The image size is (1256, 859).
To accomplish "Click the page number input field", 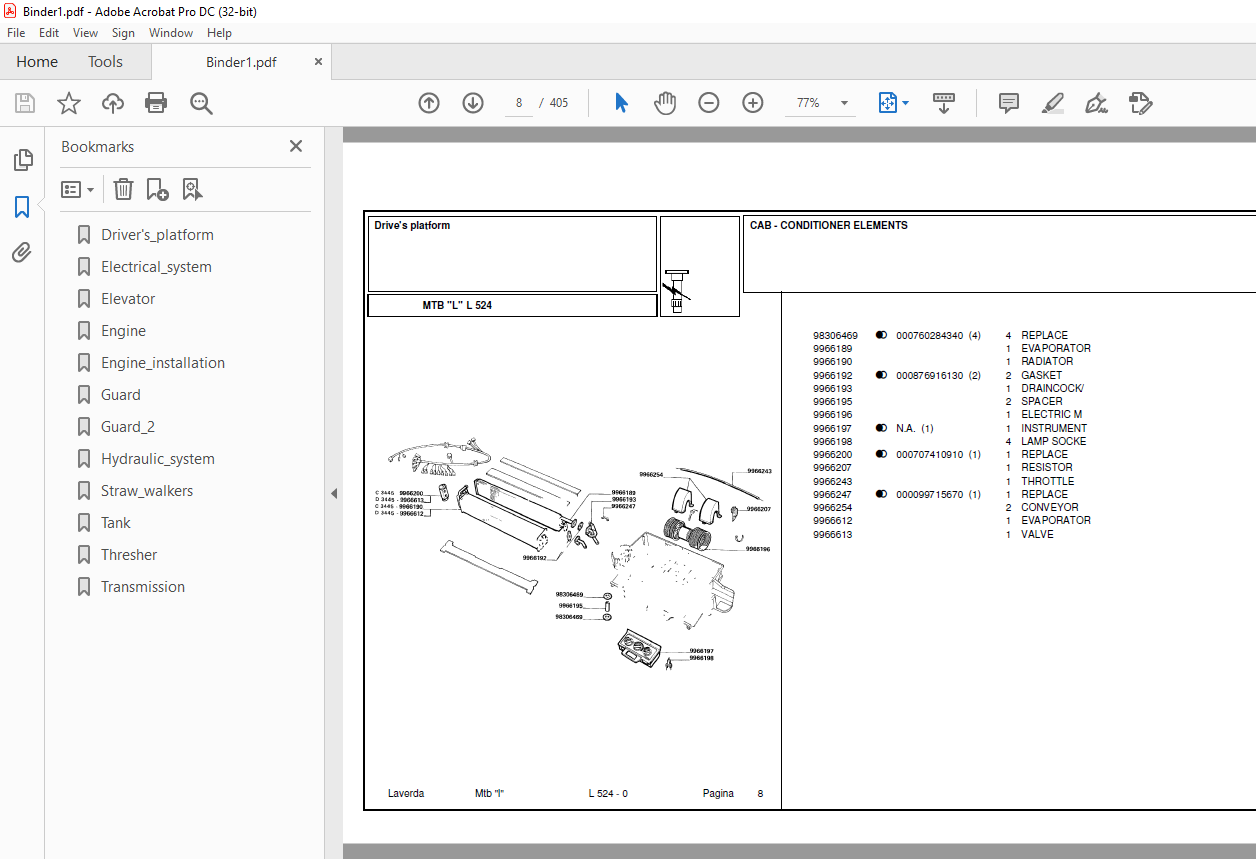I will tap(519, 103).
